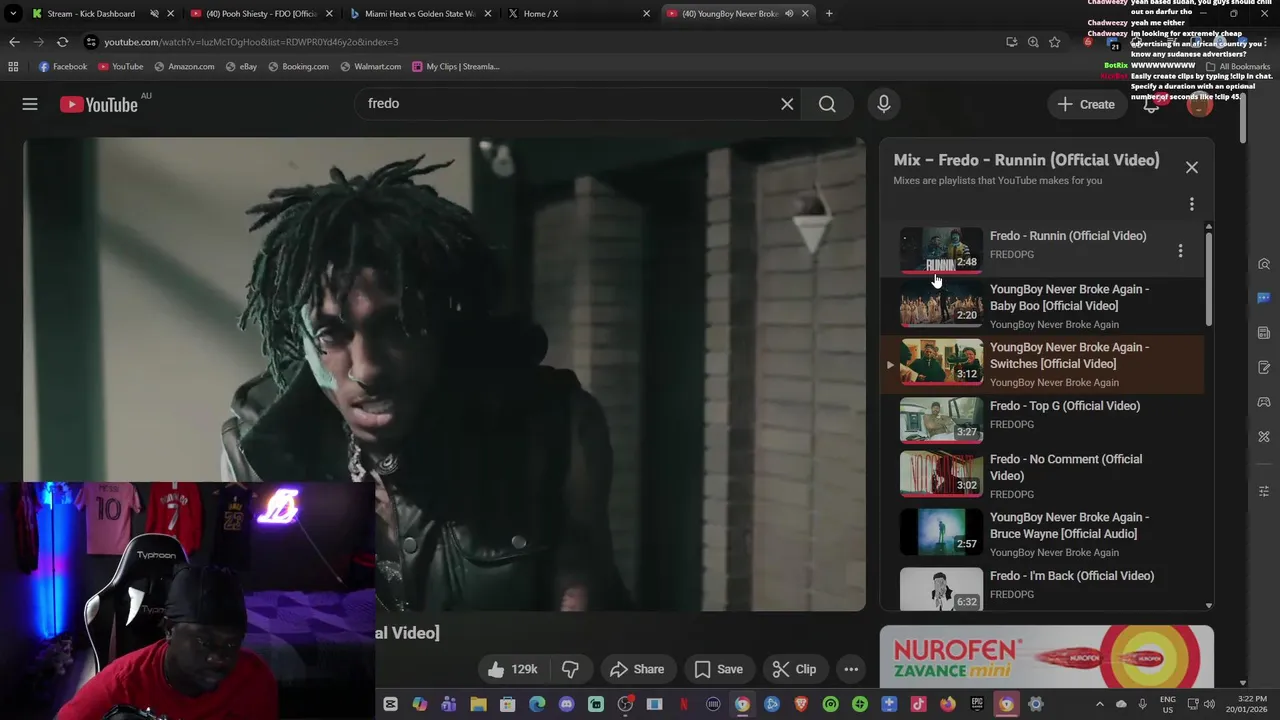
Task: Open Microsoft Teams from the taskbar
Action: [x=449, y=704]
